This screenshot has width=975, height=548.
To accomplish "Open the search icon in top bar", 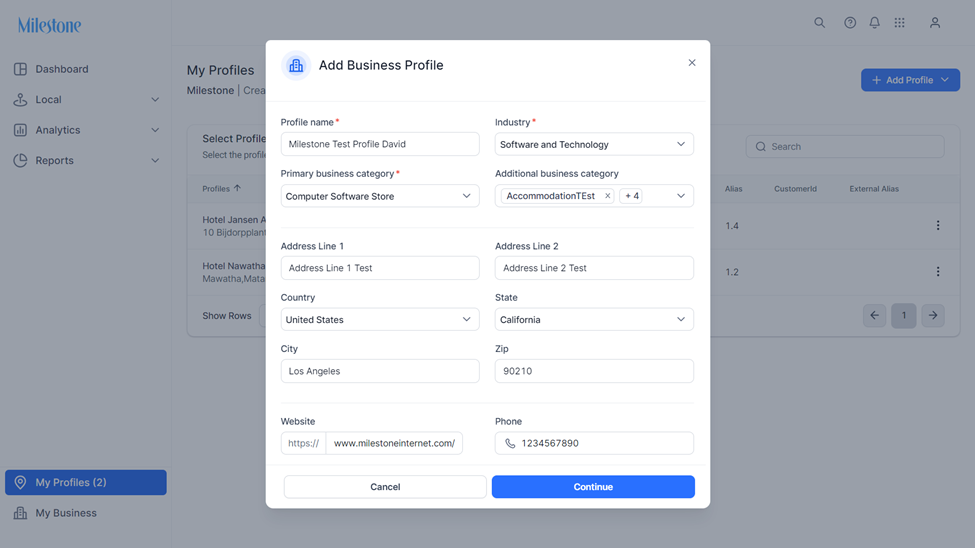I will click(x=820, y=23).
